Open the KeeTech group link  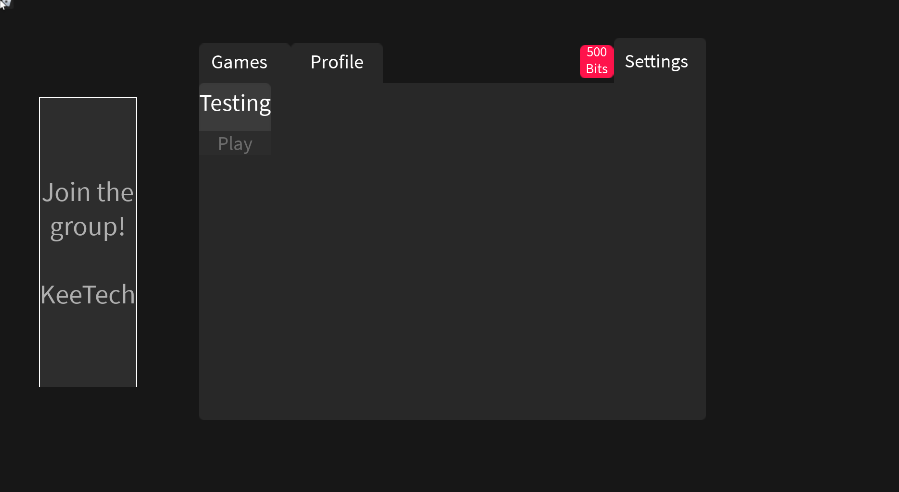[x=88, y=295]
